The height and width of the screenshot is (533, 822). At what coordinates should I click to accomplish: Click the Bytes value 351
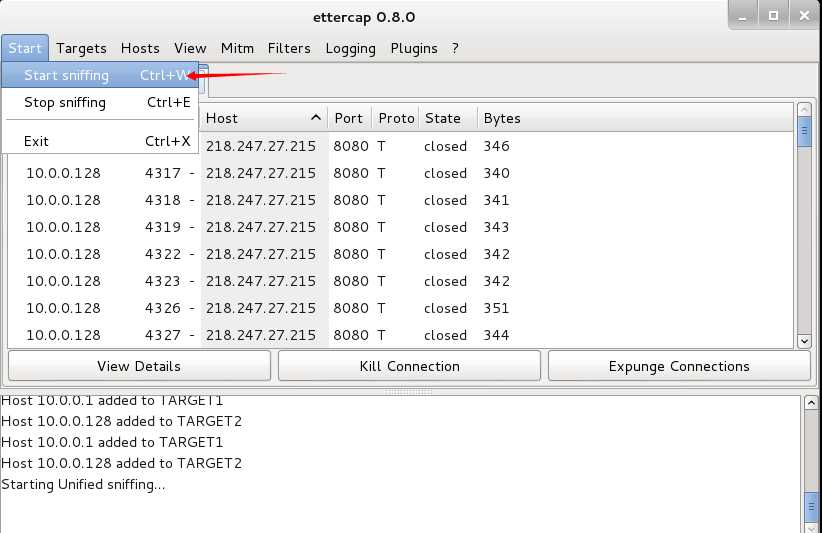click(x=496, y=308)
